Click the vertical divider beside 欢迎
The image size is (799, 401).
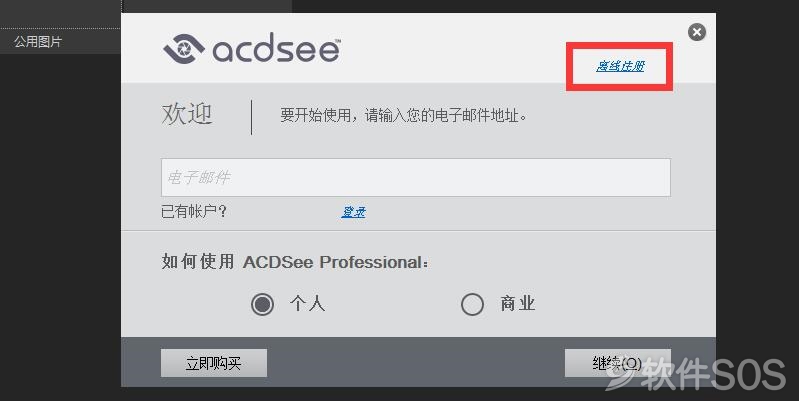click(251, 117)
